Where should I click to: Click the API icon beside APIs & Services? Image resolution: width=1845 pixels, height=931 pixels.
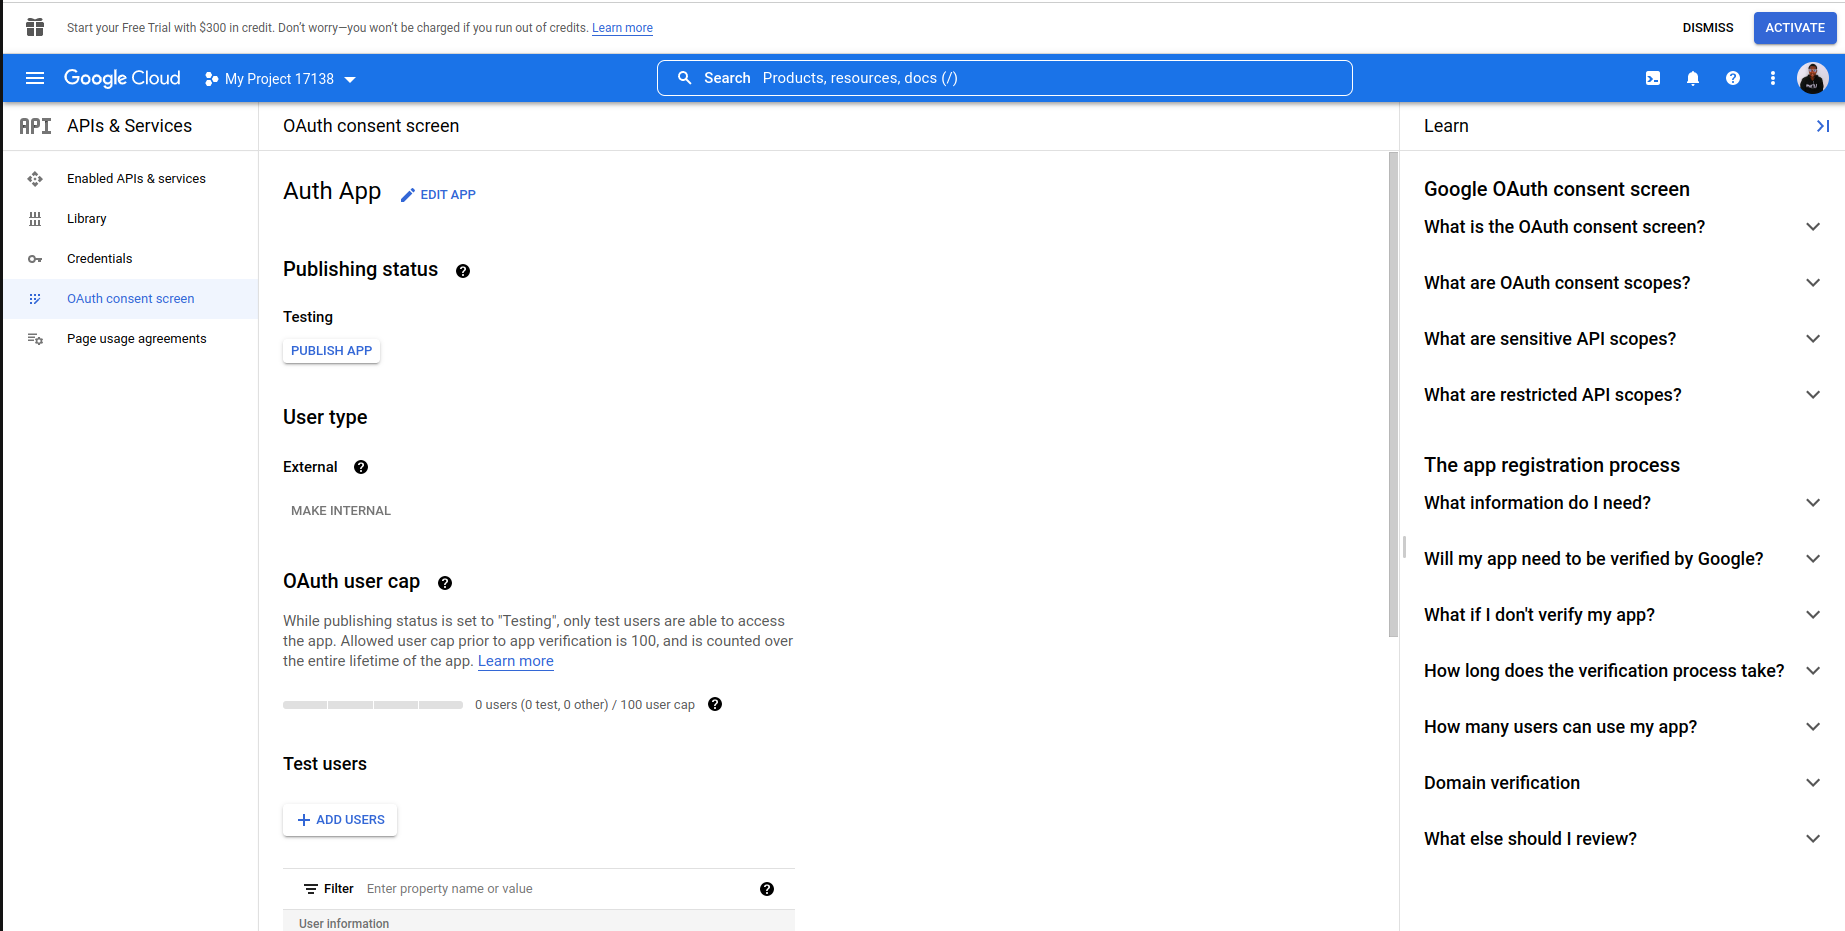(x=35, y=126)
